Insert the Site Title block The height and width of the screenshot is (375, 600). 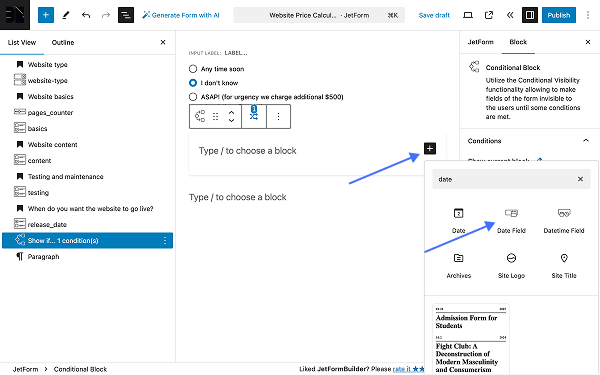(x=564, y=266)
